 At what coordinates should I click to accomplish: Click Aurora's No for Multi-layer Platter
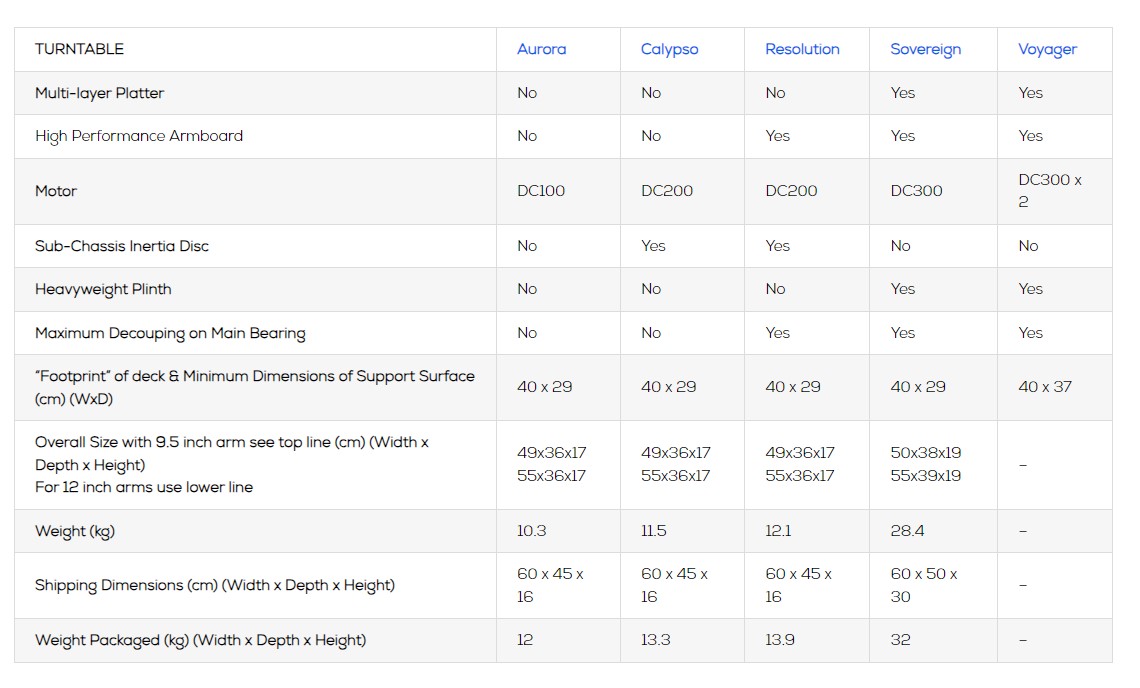527,93
